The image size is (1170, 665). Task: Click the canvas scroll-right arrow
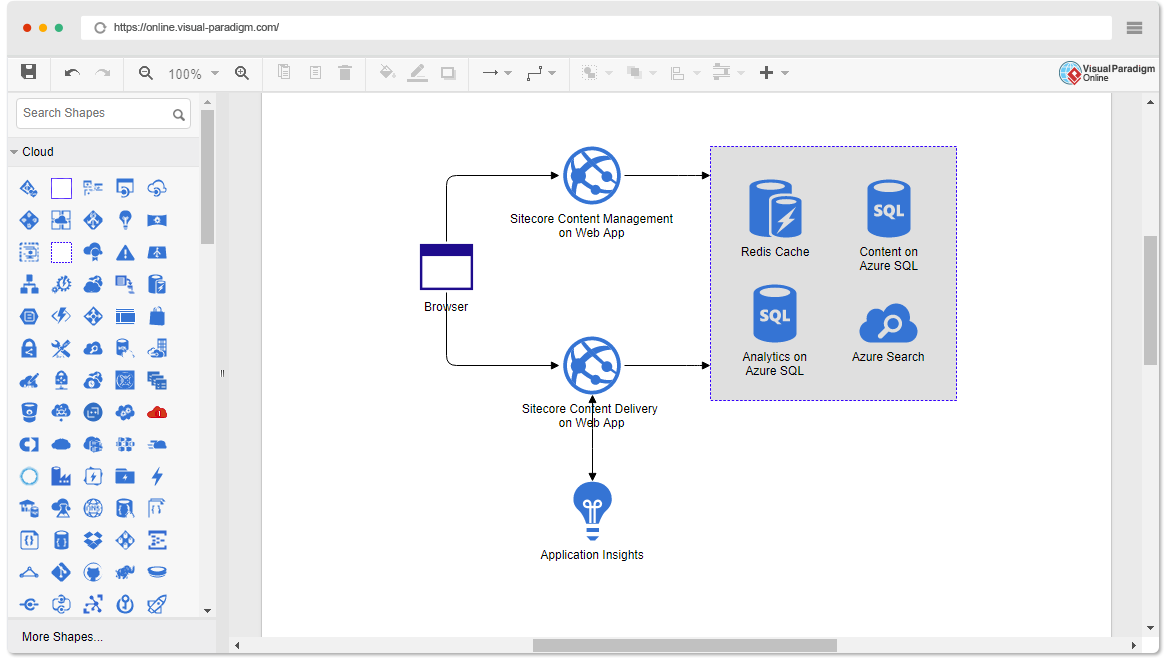pyautogui.click(x=1133, y=646)
